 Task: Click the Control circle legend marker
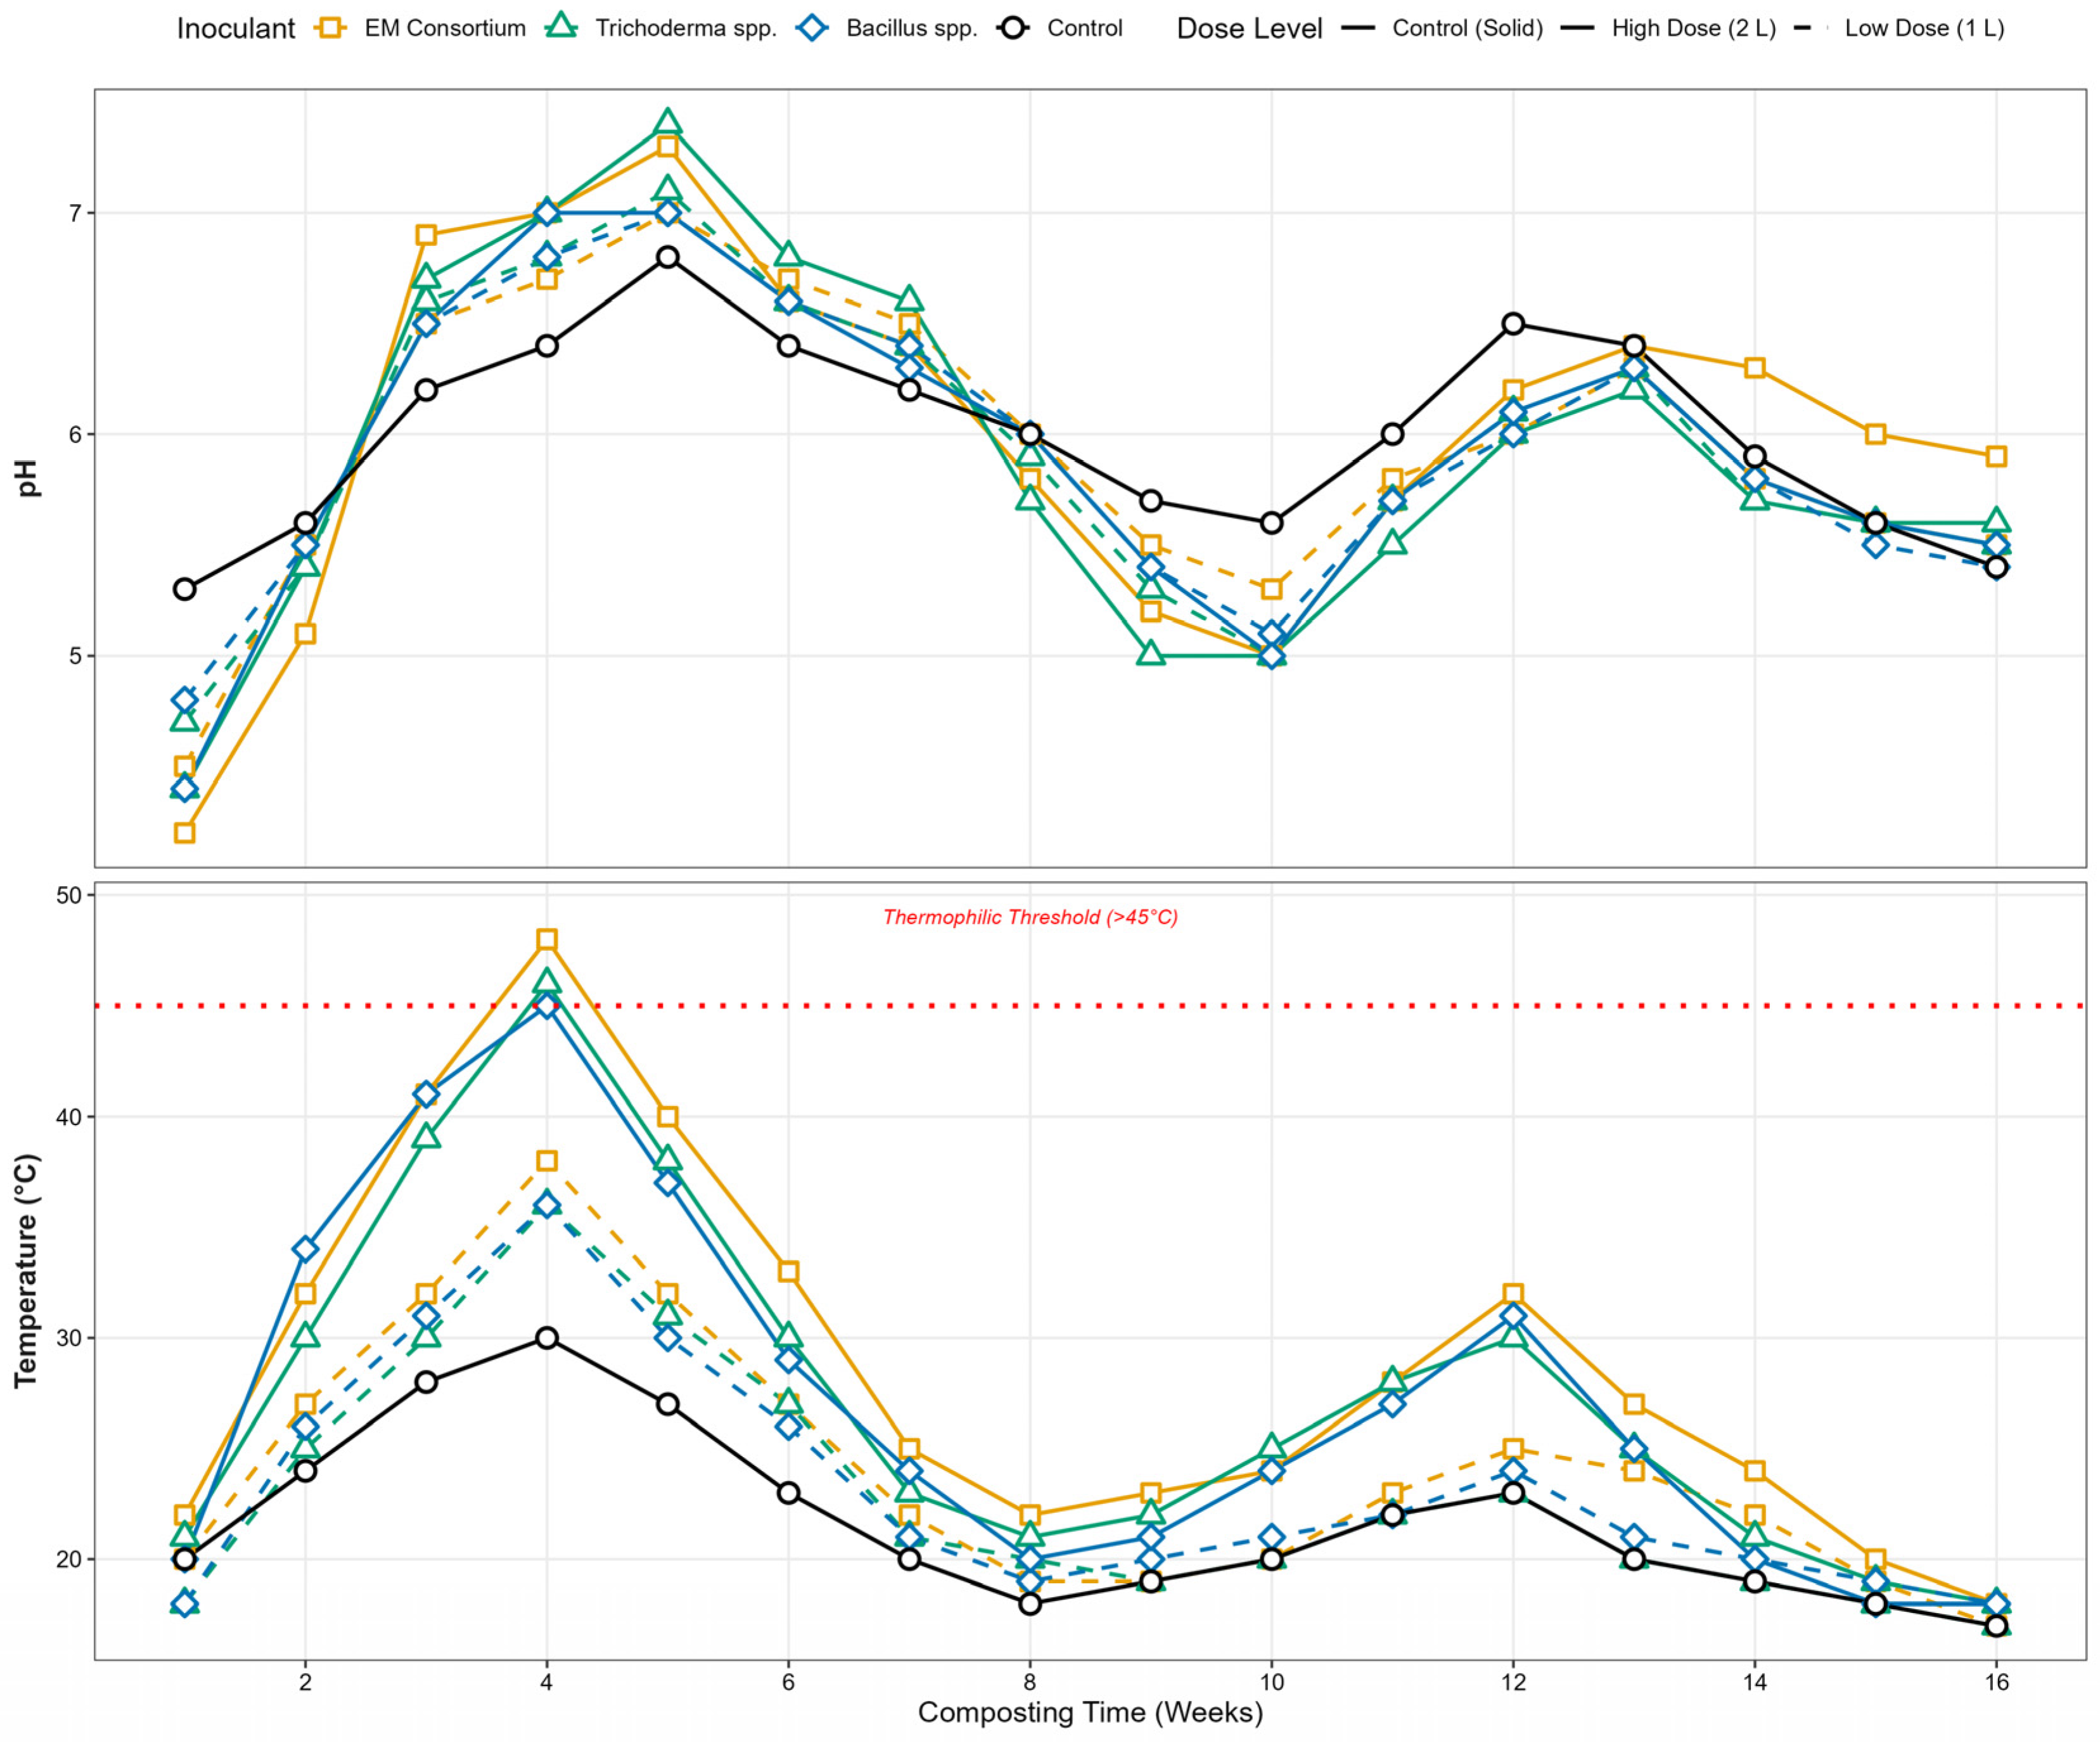pos(1013,28)
